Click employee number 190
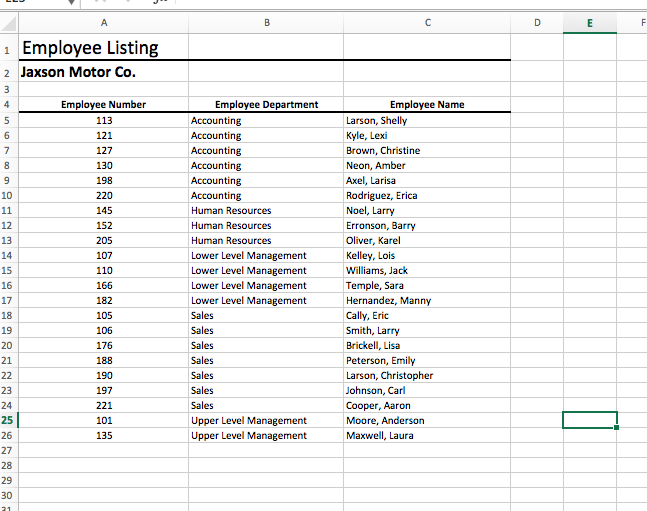This screenshot has width=647, height=511. pos(104,375)
